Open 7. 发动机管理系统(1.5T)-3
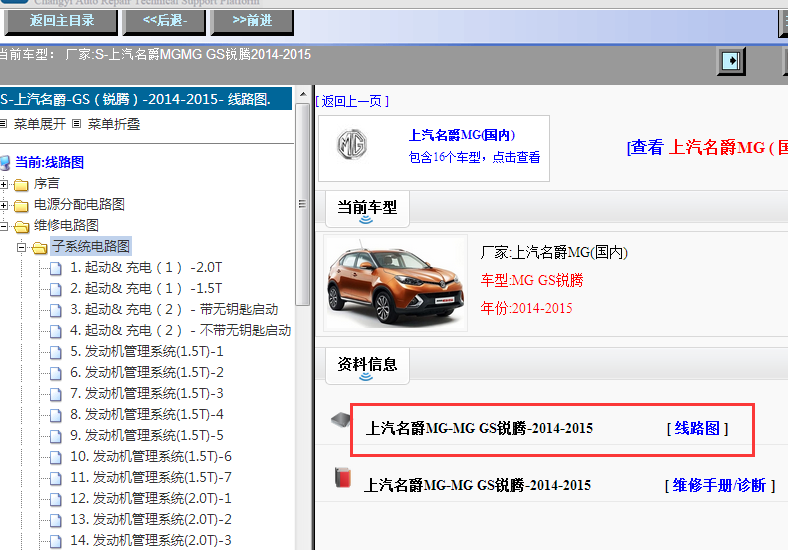 [147, 393]
